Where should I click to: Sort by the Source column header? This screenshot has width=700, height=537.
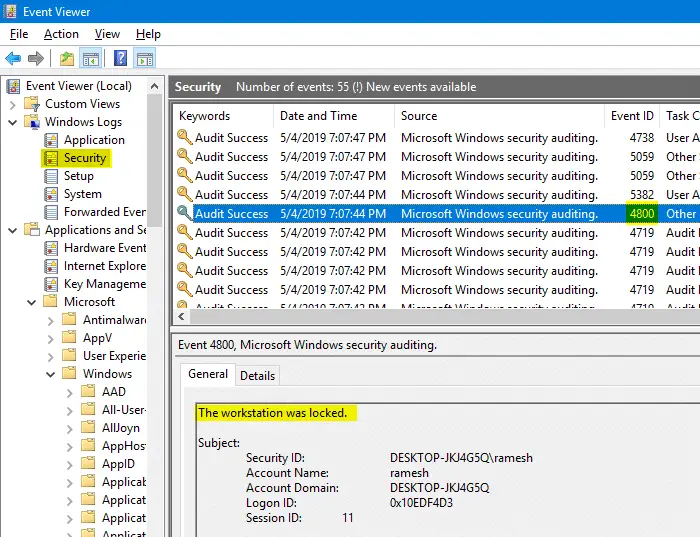[x=500, y=116]
